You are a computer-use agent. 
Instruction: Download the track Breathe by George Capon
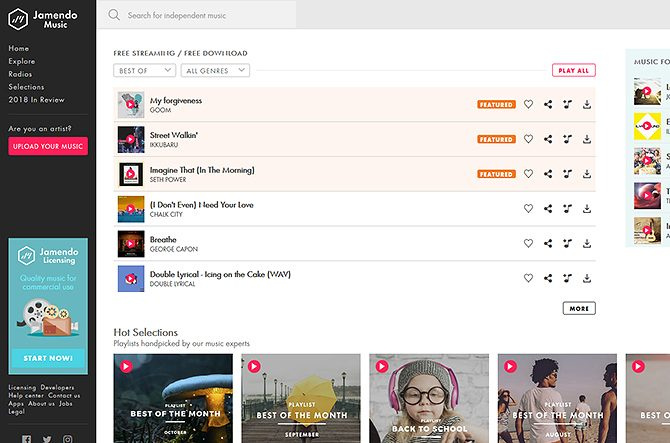point(586,243)
